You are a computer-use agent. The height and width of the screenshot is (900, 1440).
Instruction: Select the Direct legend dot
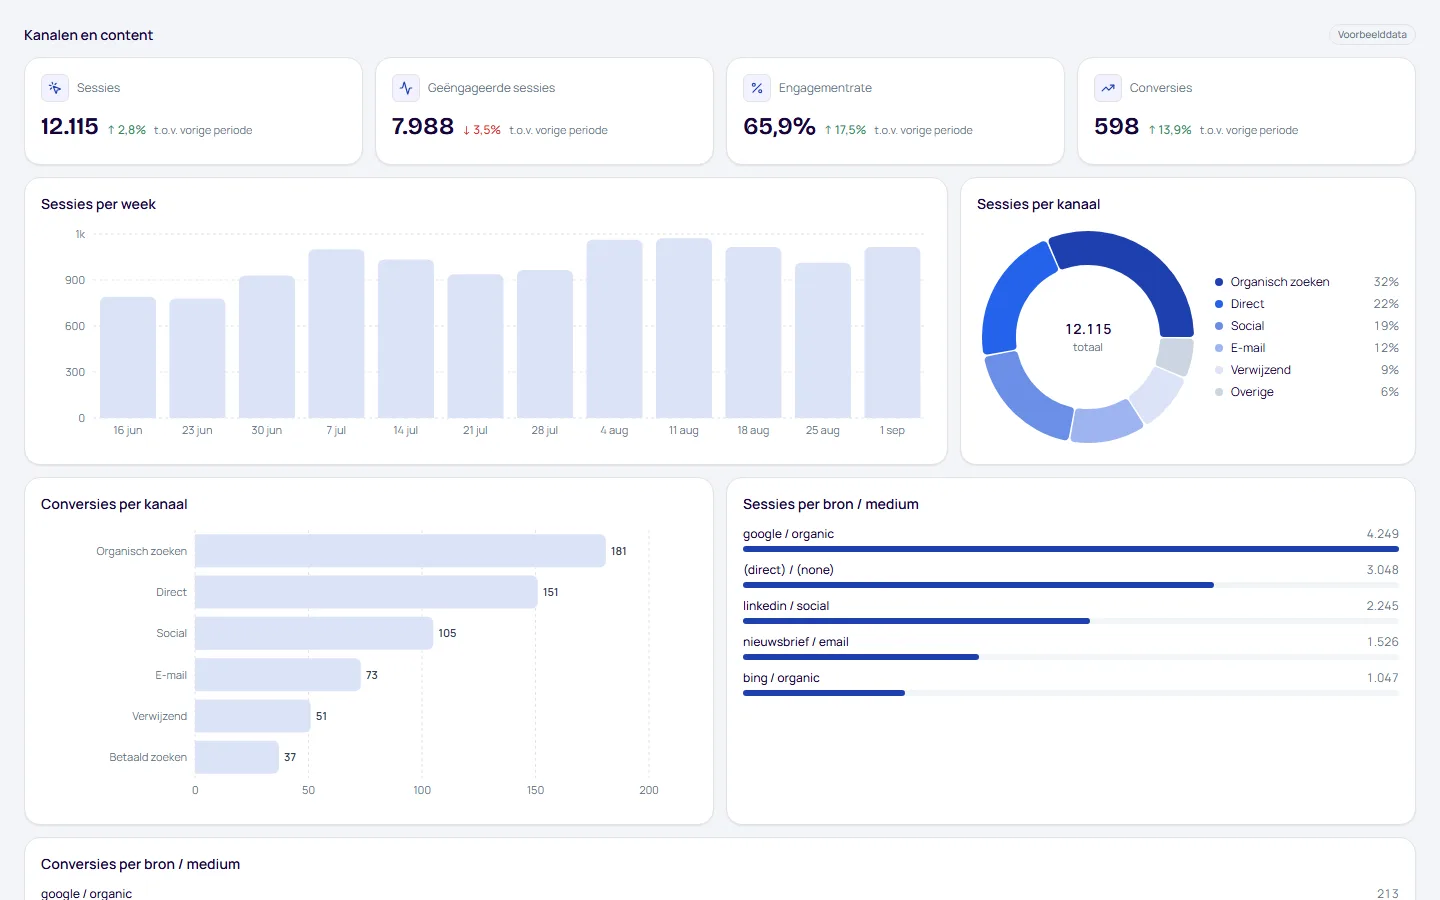click(x=1219, y=304)
